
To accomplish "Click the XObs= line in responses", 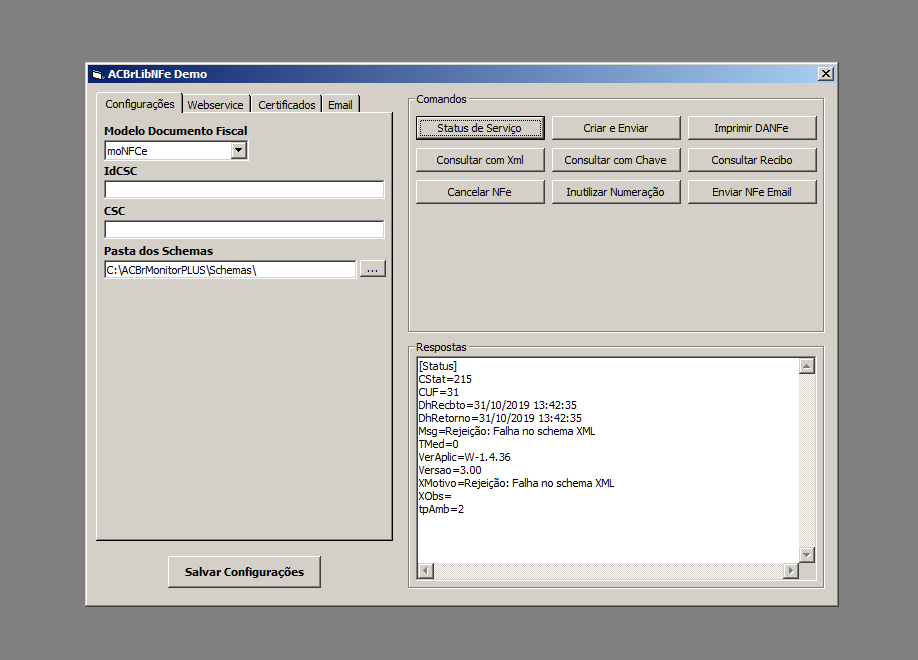I will (x=434, y=496).
